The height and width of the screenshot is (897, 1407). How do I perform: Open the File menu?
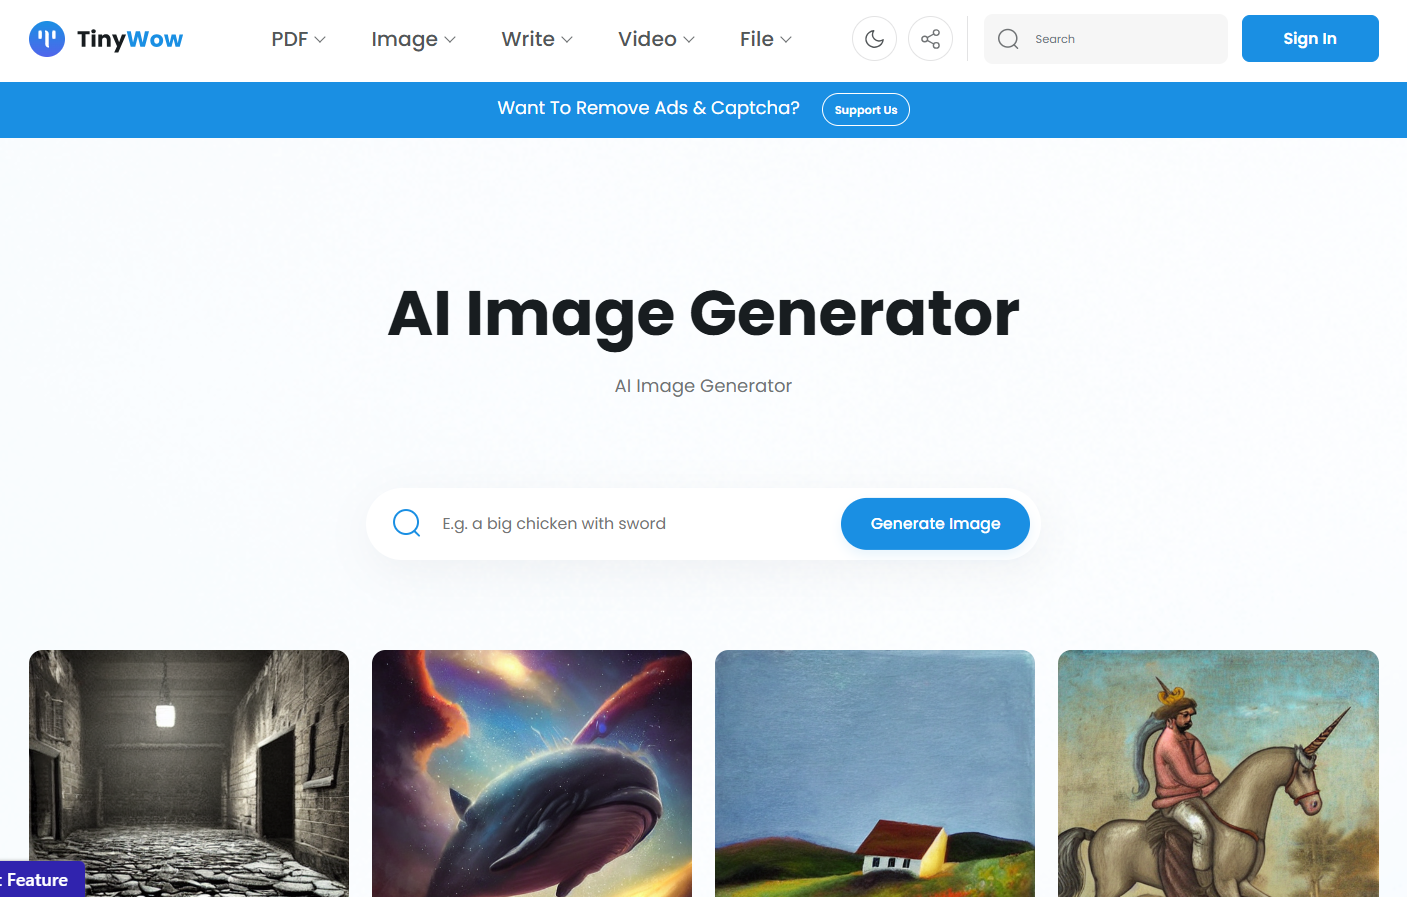coord(766,39)
